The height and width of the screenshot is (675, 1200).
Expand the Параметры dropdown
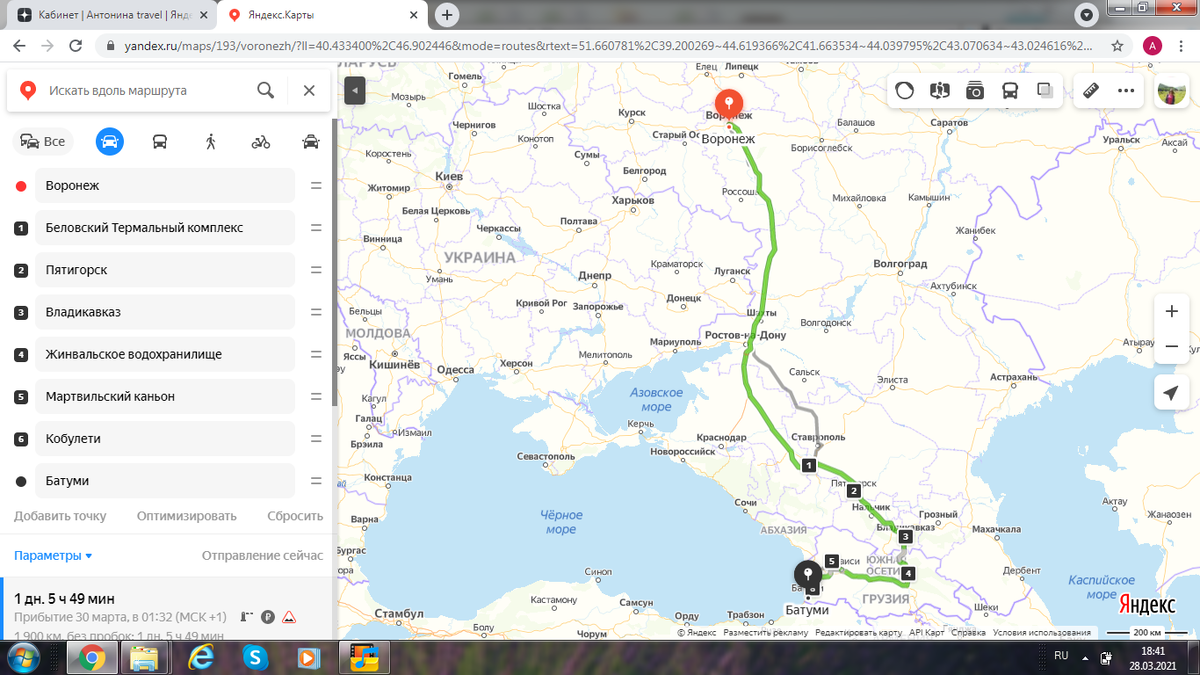53,555
